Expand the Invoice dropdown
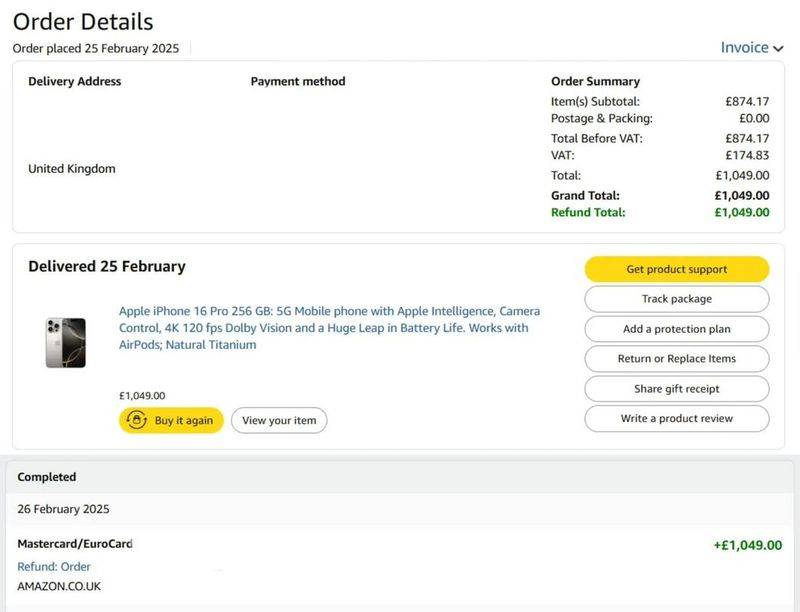Image resolution: width=800 pixels, height=612 pixels. [752, 47]
